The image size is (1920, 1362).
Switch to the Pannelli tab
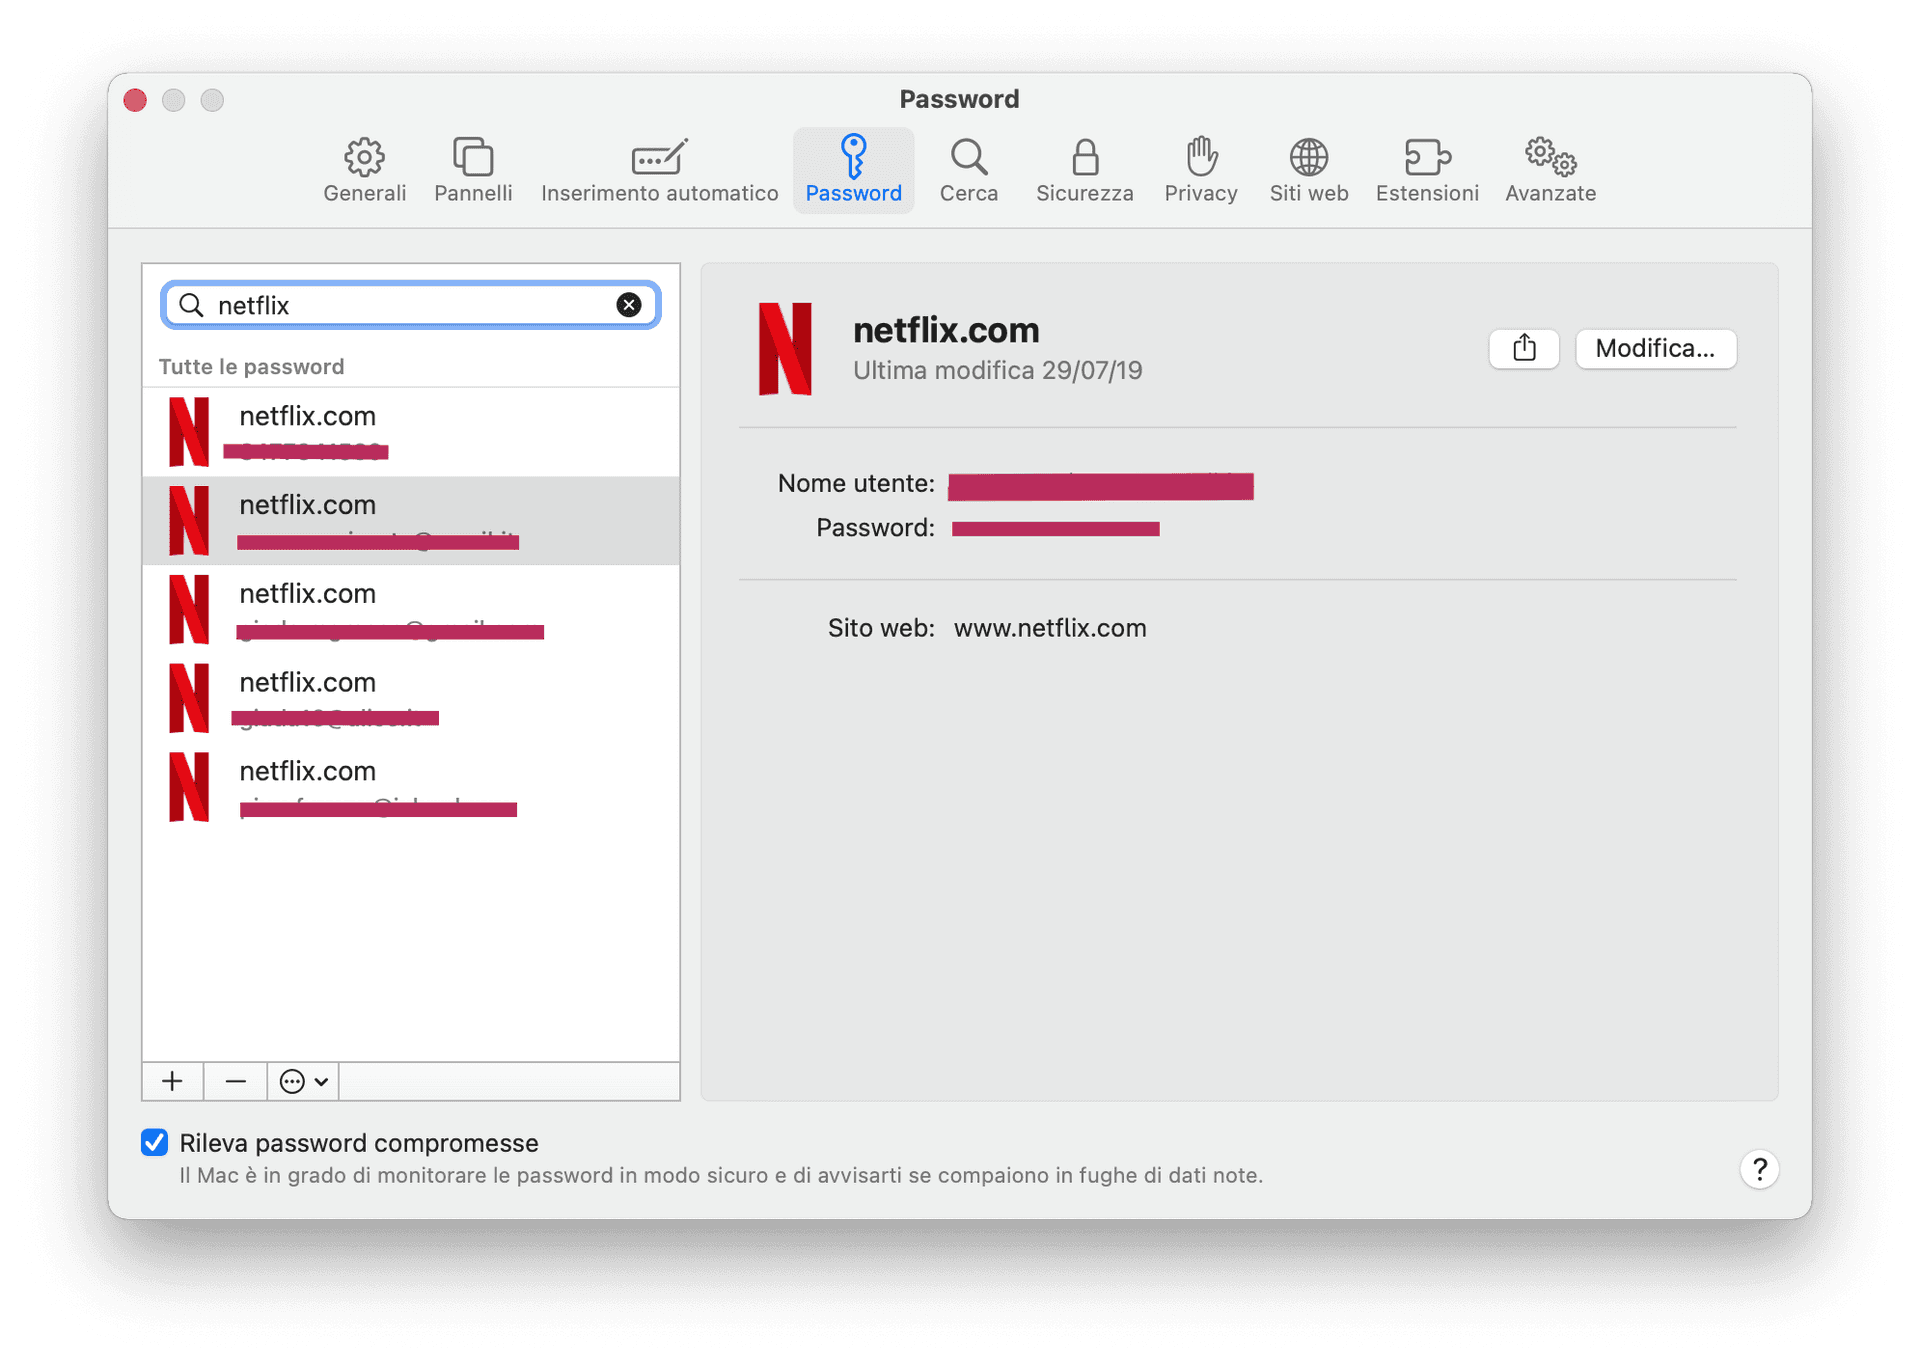(473, 170)
